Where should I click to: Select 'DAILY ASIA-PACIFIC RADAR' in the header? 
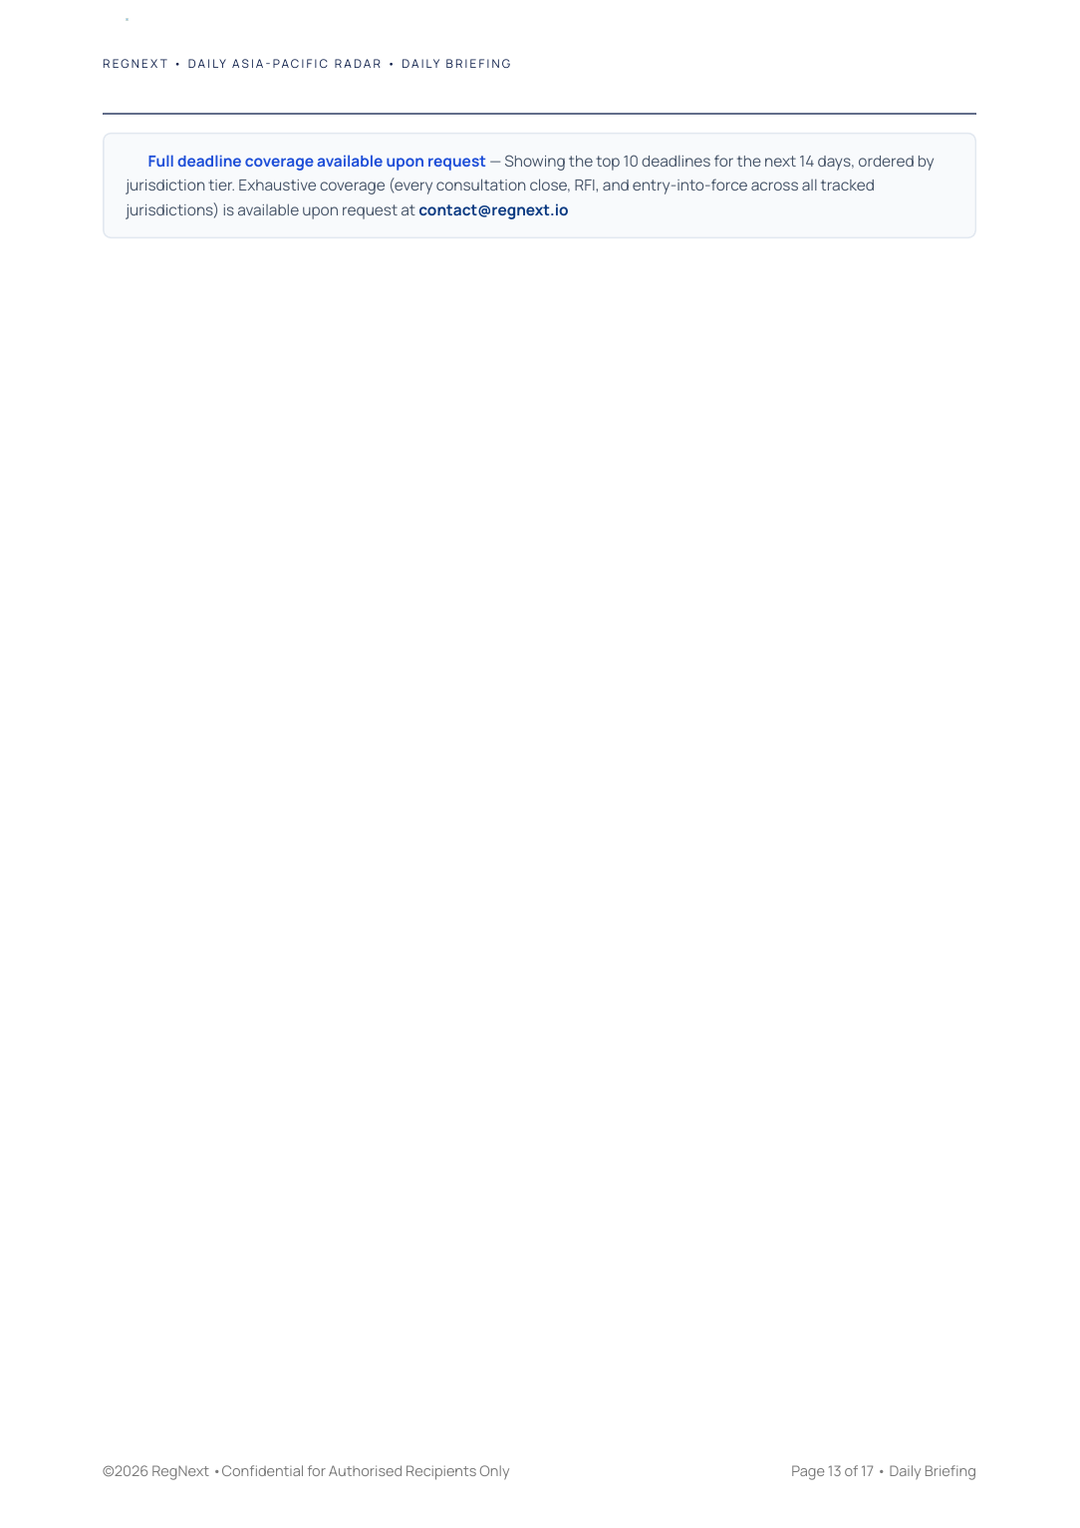point(284,64)
